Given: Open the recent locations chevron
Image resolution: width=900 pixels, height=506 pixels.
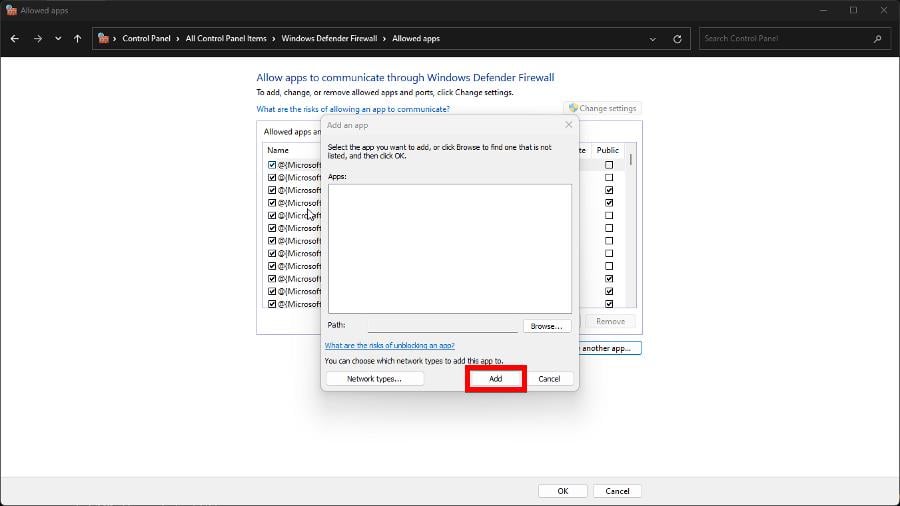Looking at the screenshot, I should coord(58,38).
